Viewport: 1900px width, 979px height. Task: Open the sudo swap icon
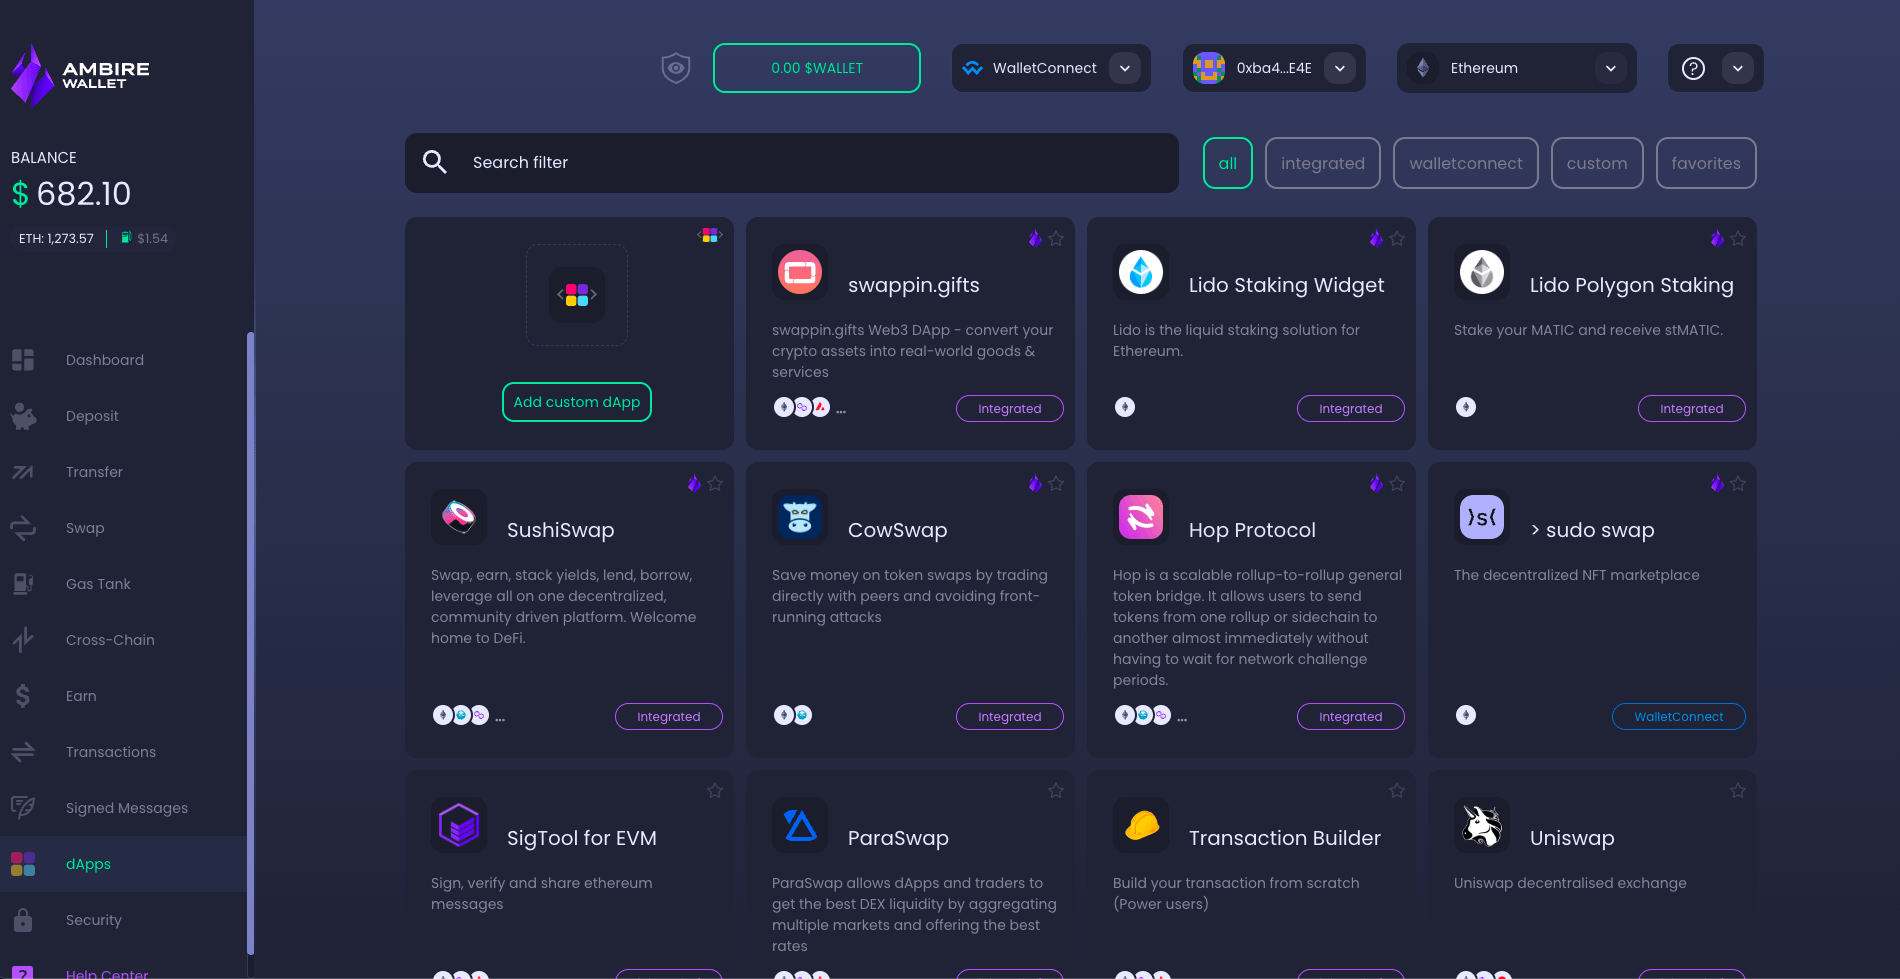pos(1482,517)
